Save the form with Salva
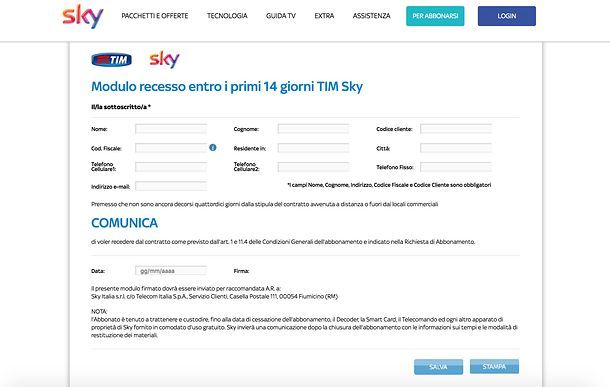The width and height of the screenshot is (610, 387). (438, 367)
